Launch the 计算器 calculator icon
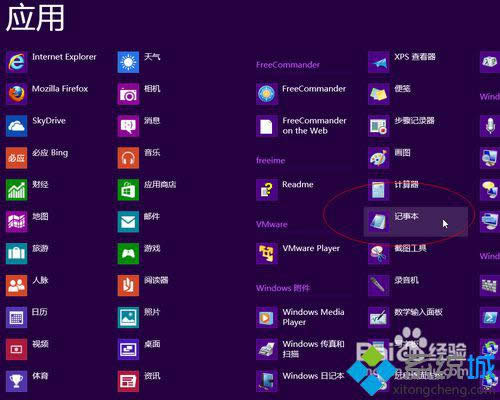The width and height of the screenshot is (500, 400). [379, 190]
